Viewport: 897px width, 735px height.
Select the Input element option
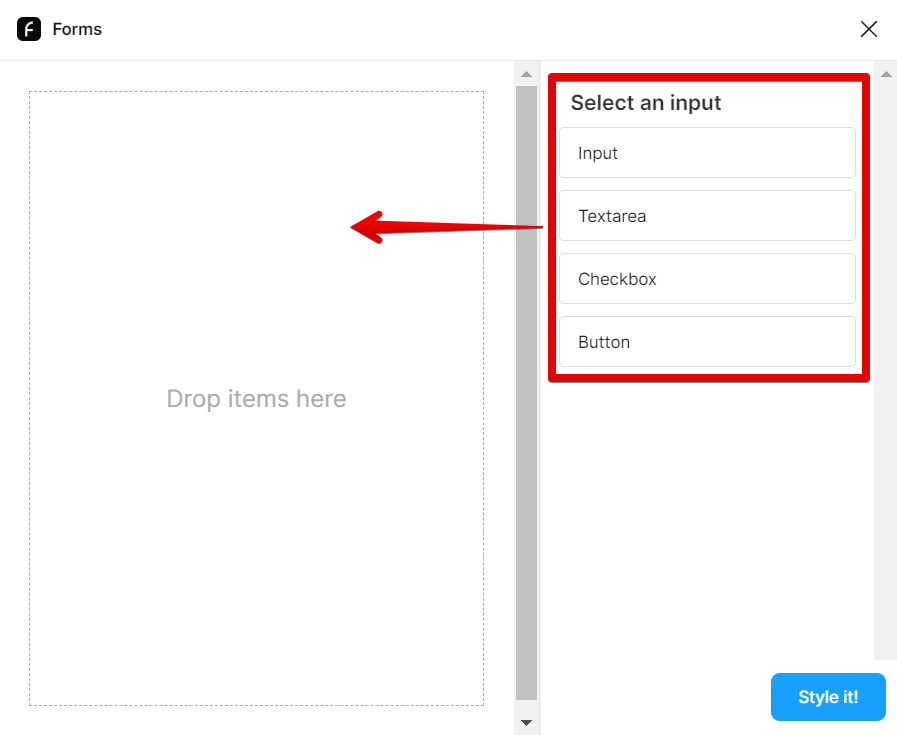pos(707,153)
